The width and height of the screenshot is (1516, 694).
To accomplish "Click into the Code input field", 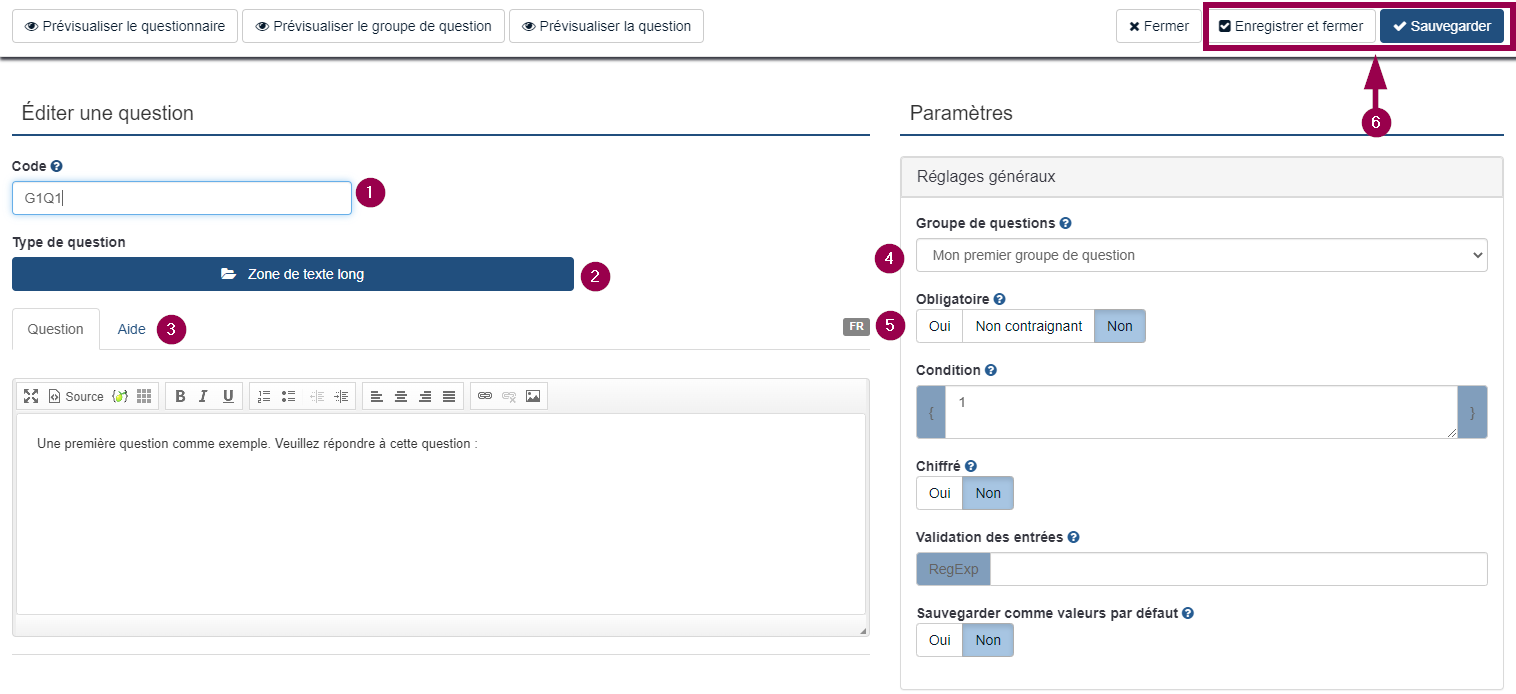I will (182, 198).
